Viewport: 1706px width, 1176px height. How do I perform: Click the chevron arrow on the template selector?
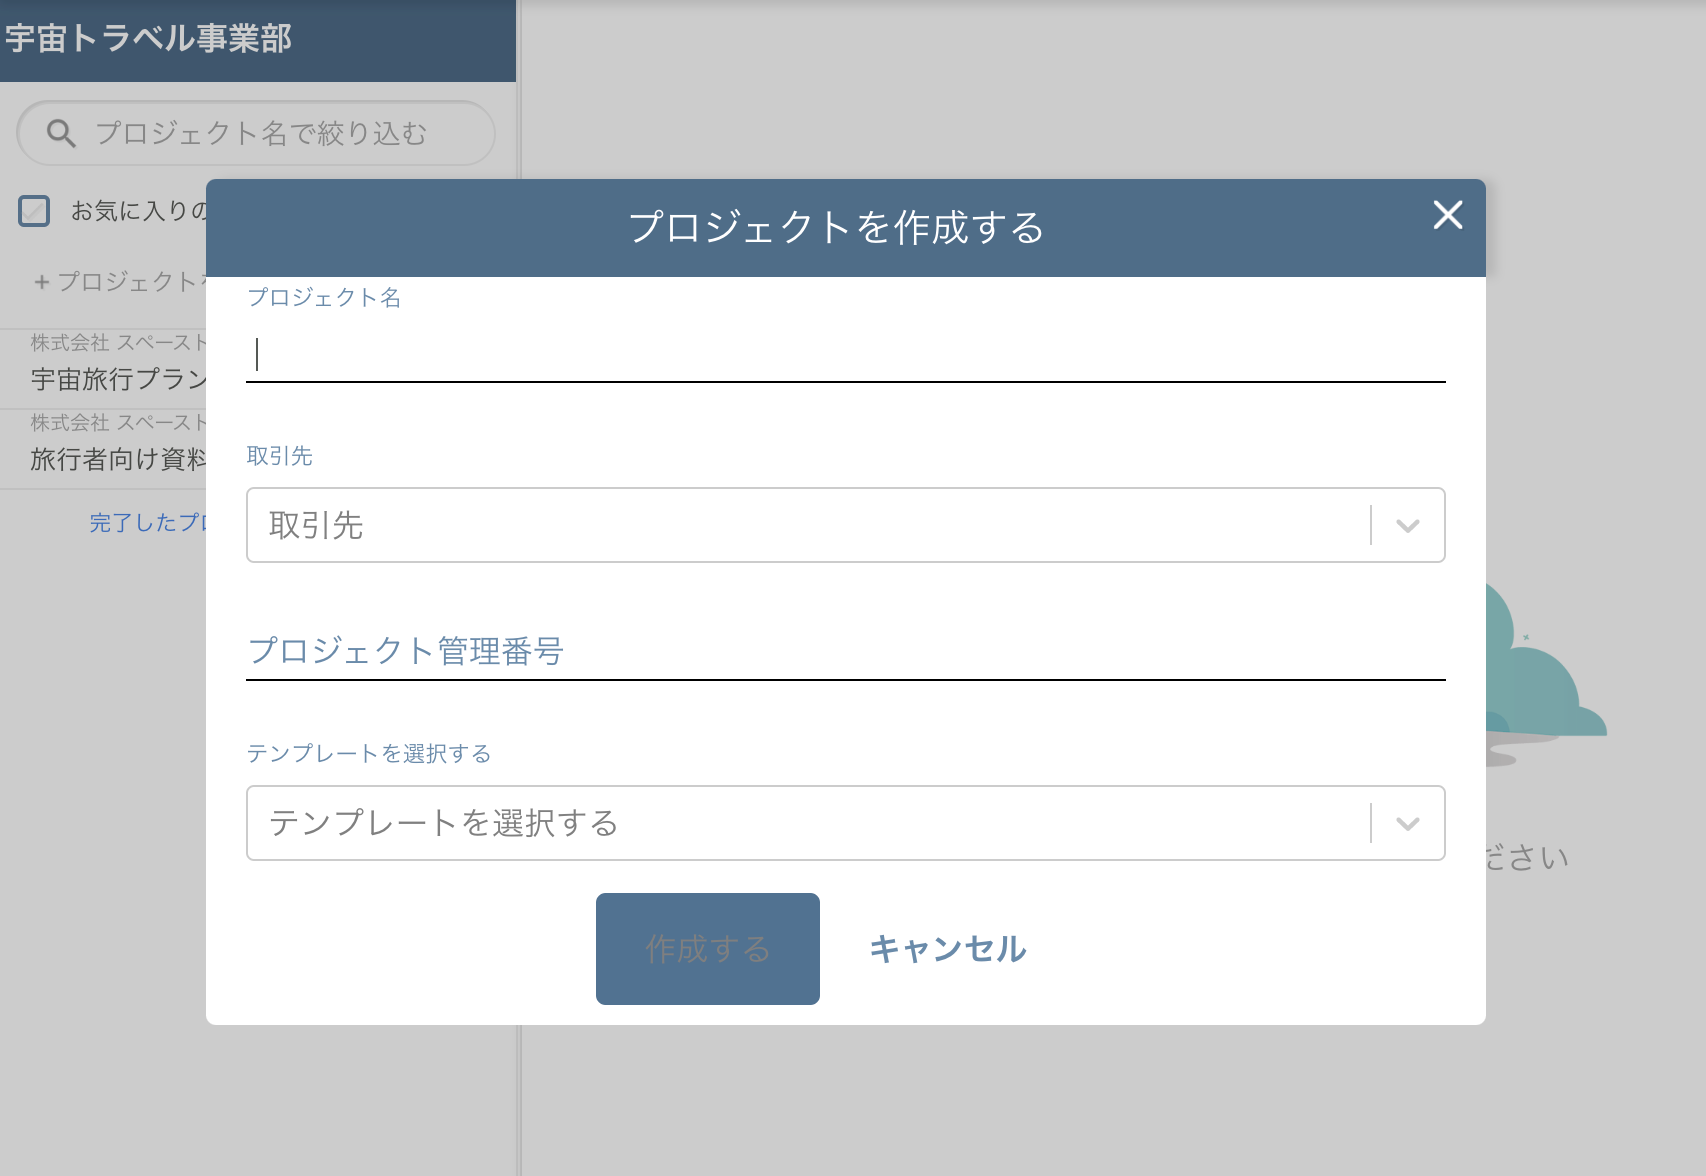point(1408,823)
